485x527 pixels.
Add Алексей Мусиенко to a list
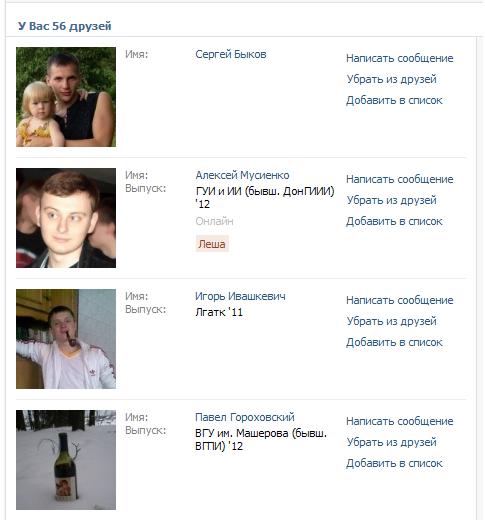click(x=394, y=221)
